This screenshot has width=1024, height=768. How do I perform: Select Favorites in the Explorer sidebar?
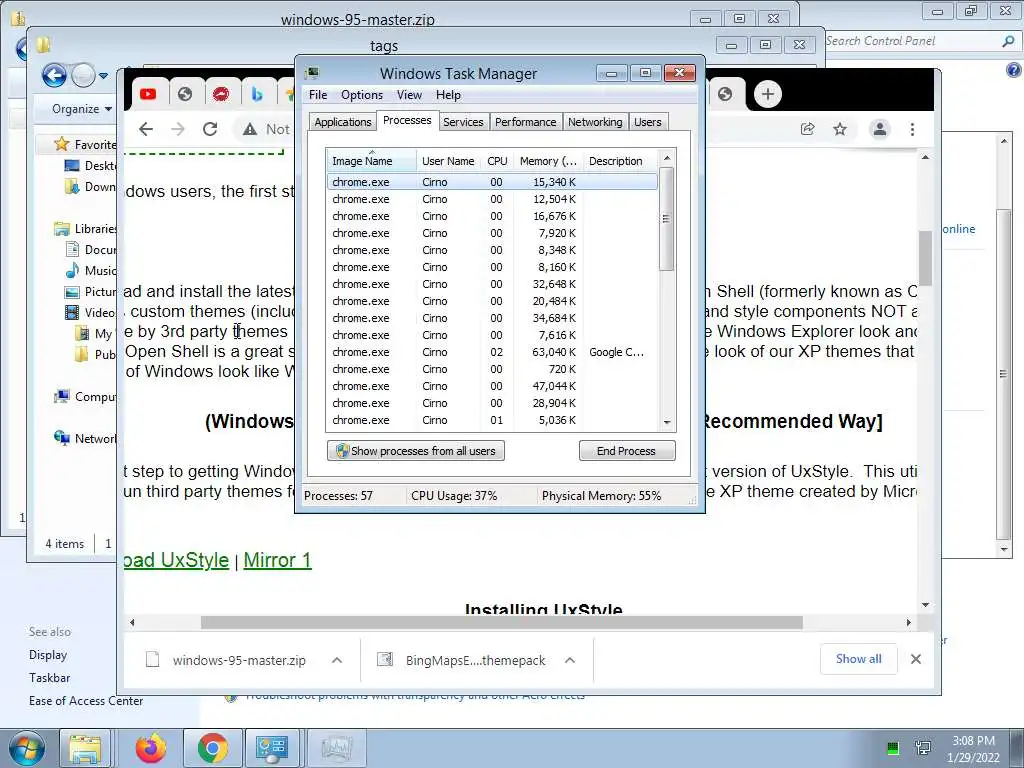[86, 144]
